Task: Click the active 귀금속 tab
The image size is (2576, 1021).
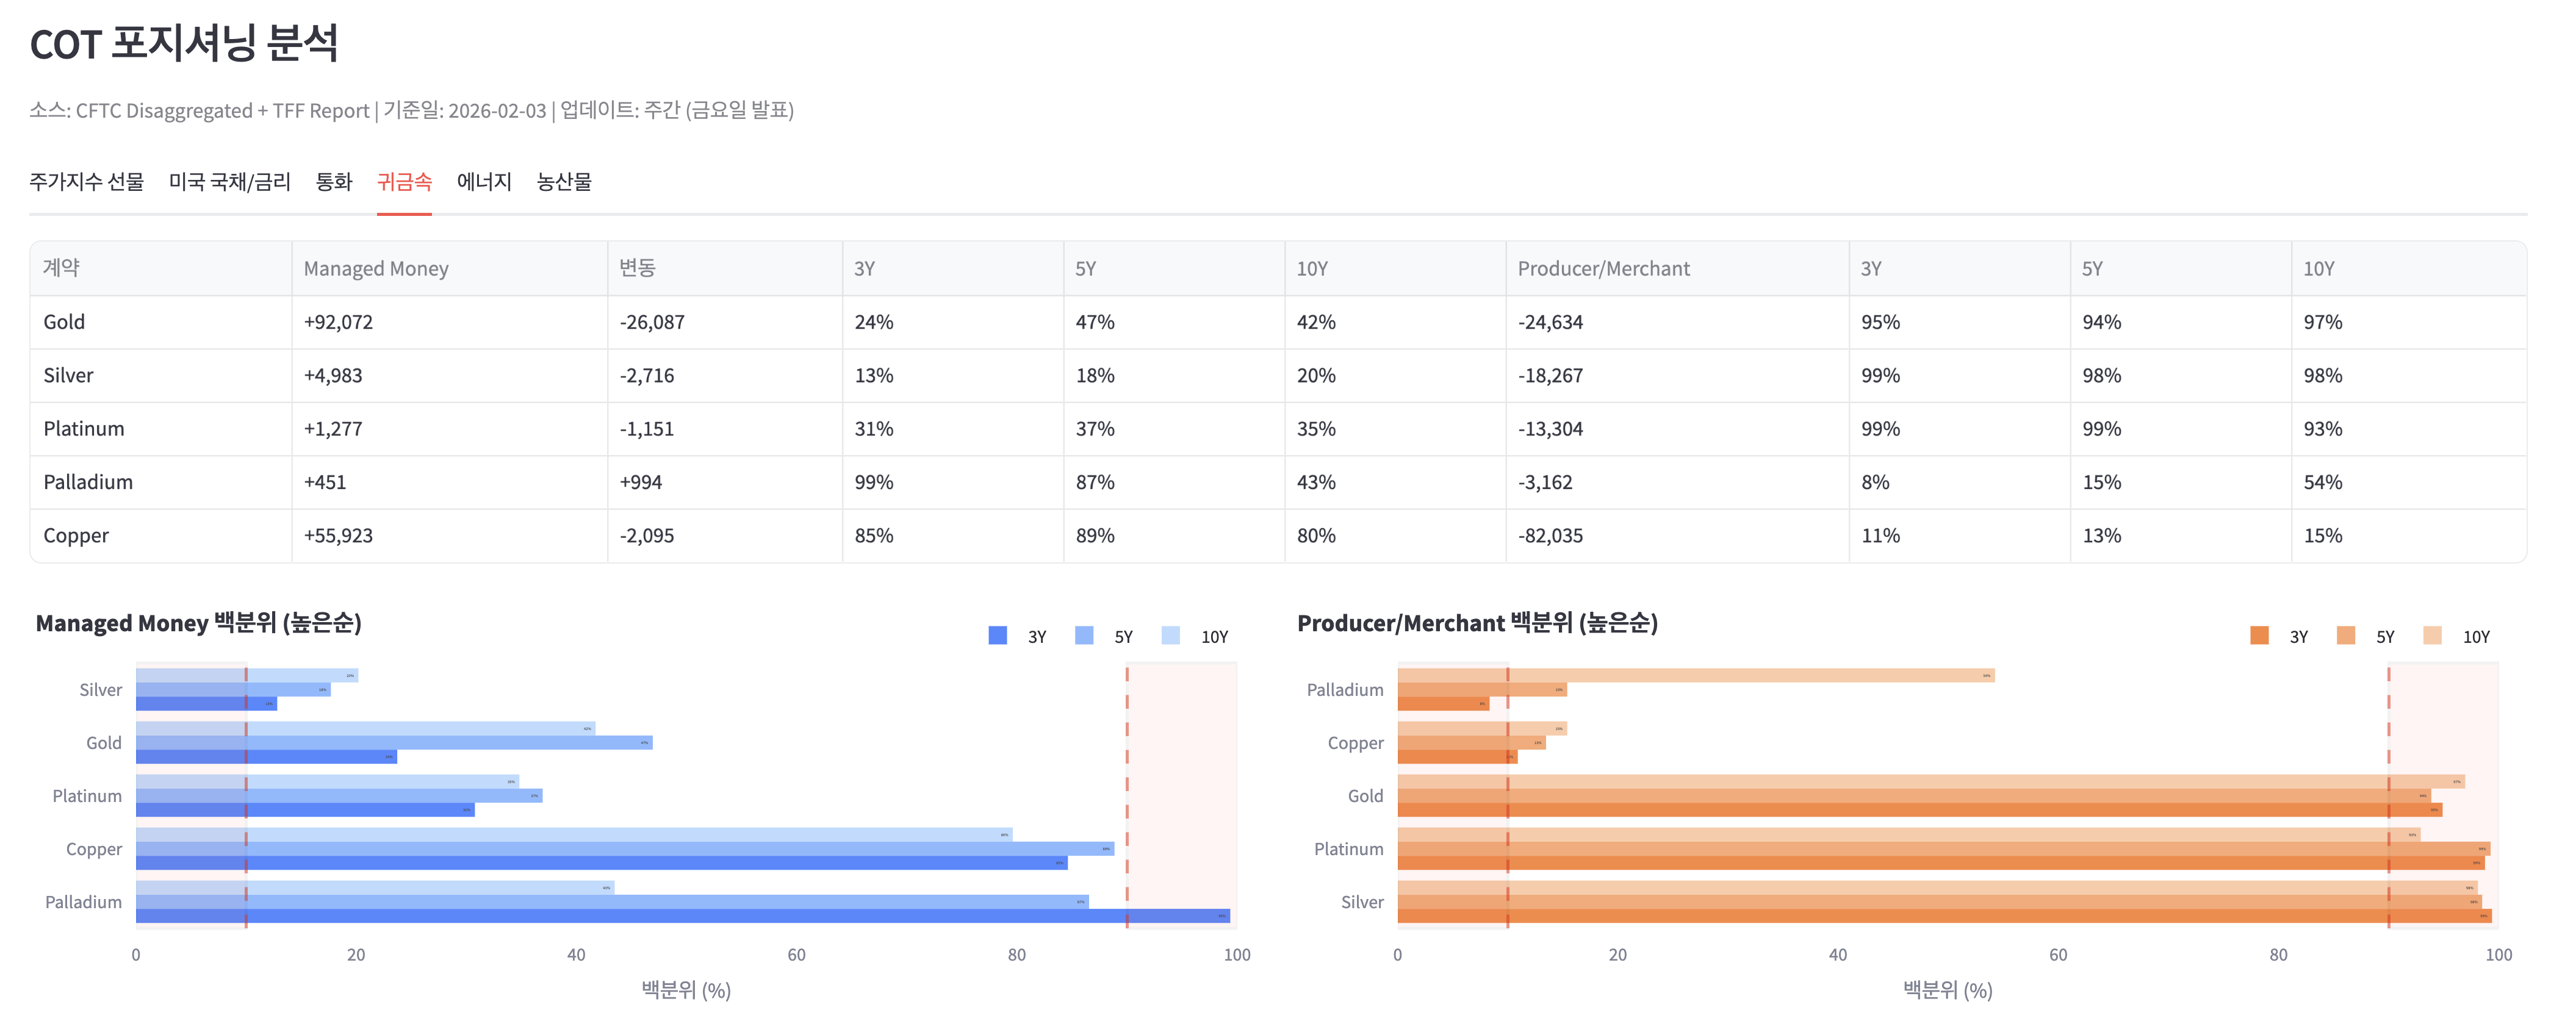Action: tap(404, 182)
